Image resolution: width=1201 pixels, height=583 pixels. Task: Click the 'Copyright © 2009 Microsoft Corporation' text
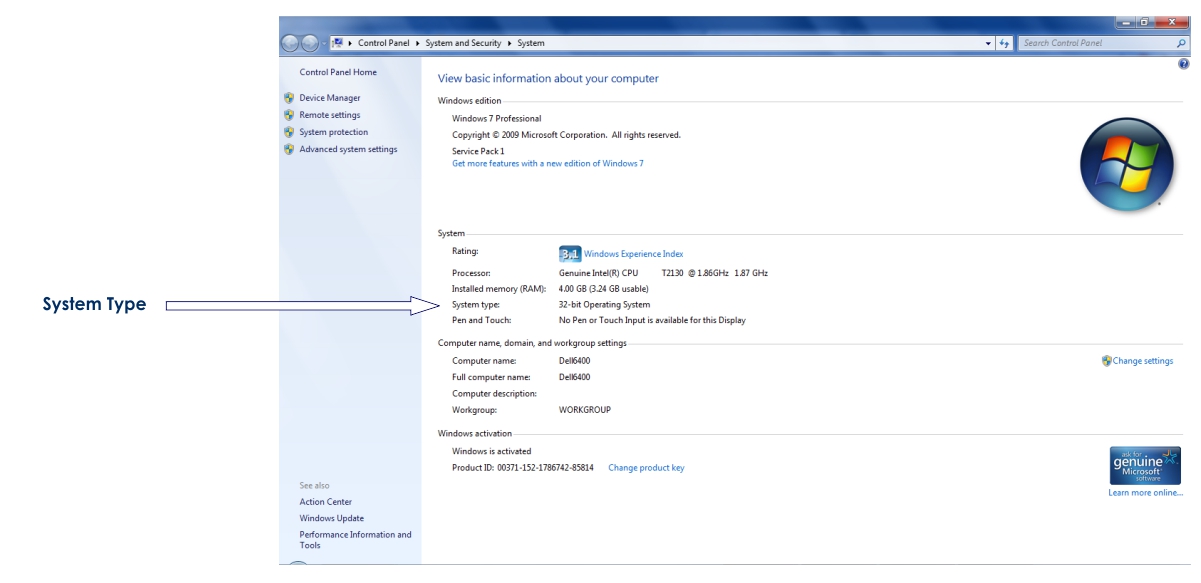pyautogui.click(x=566, y=134)
